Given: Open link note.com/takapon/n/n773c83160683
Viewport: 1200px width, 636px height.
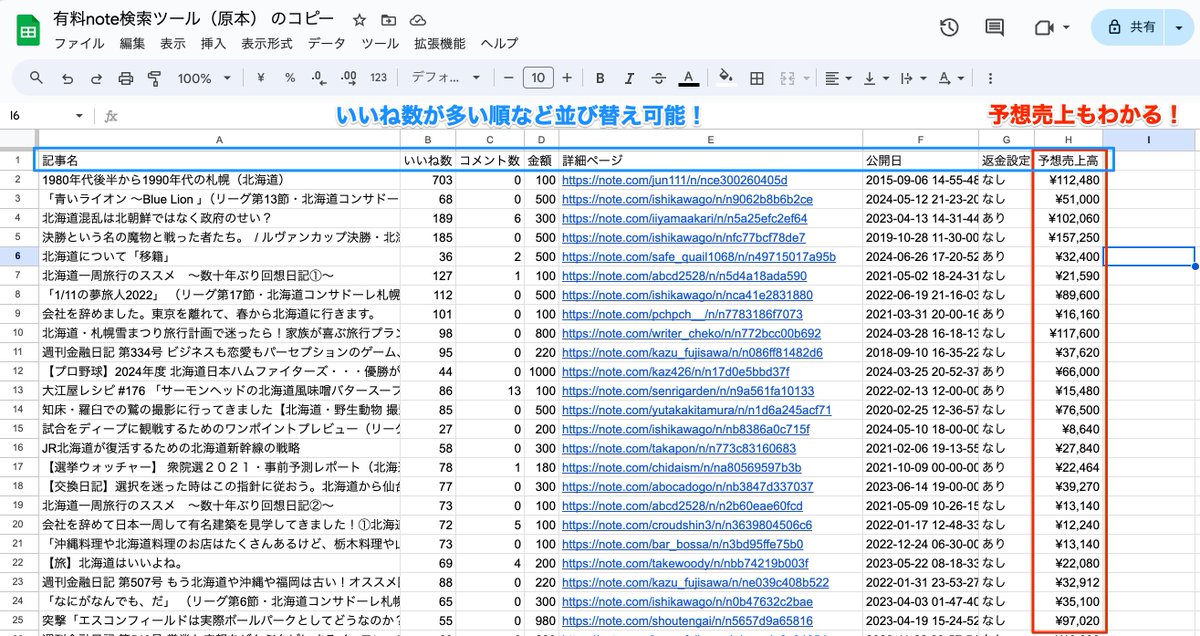Looking at the screenshot, I should 678,447.
